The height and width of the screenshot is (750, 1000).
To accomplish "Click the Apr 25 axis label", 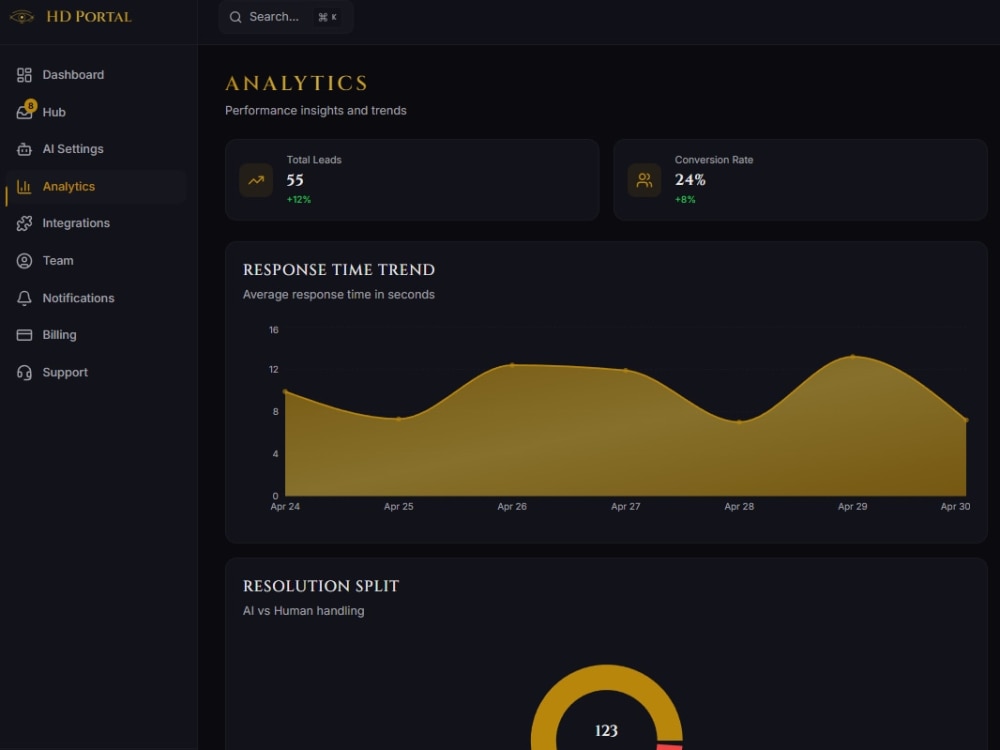I will coord(399,506).
